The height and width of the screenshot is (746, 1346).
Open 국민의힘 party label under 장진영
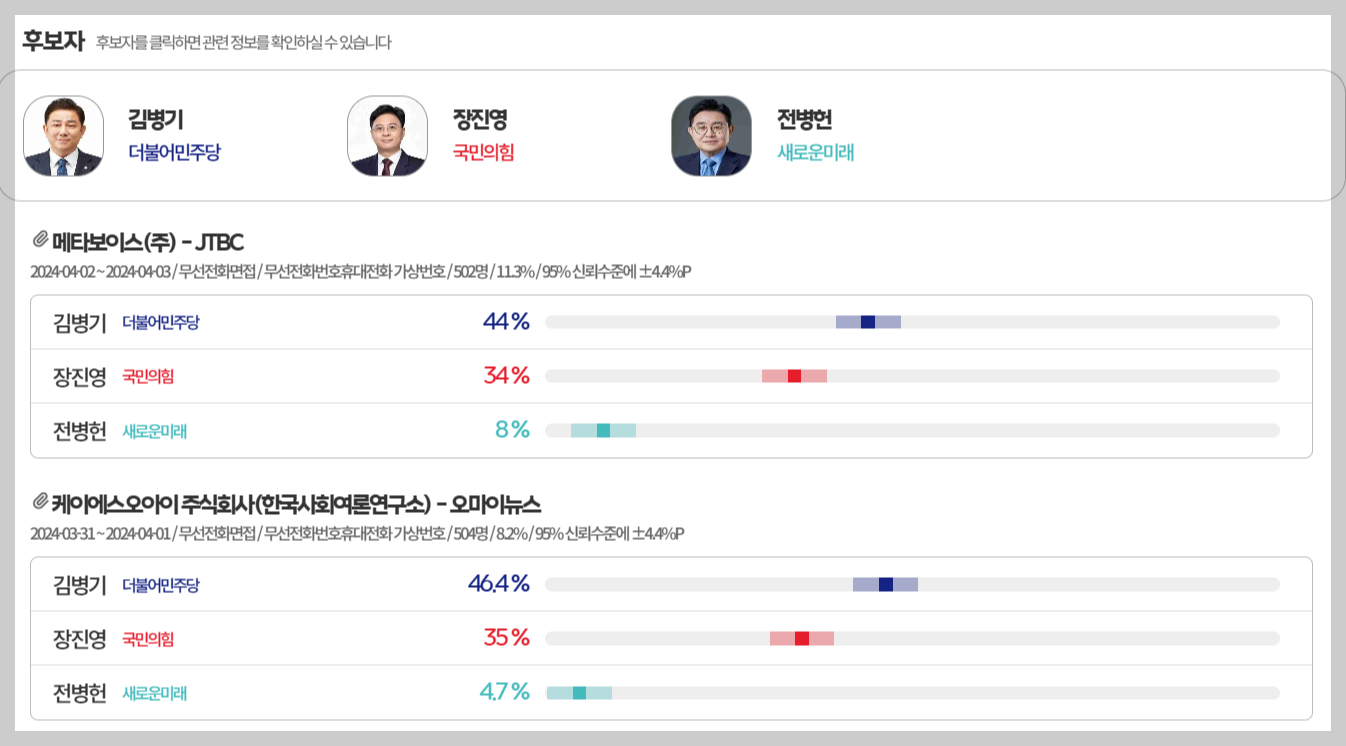[481, 152]
